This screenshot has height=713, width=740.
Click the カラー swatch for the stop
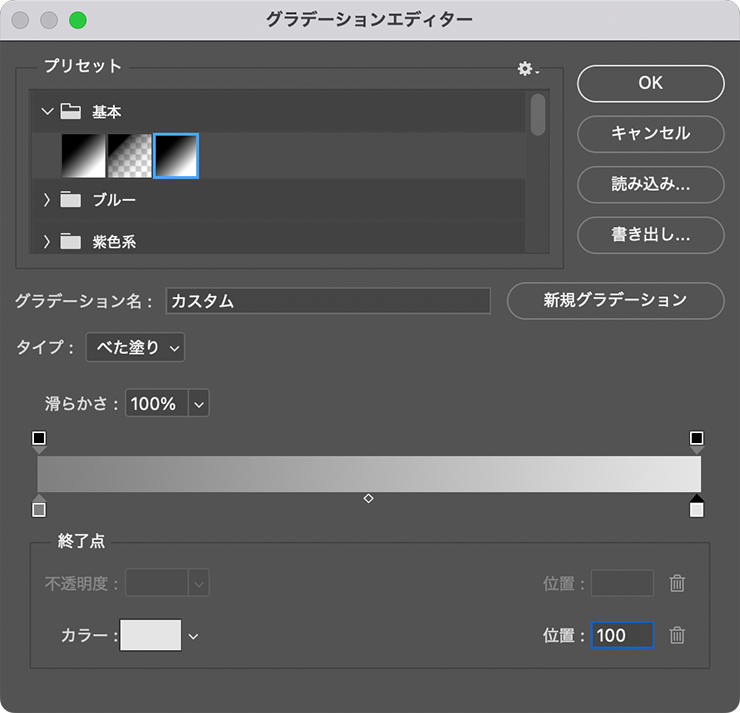click(x=151, y=635)
